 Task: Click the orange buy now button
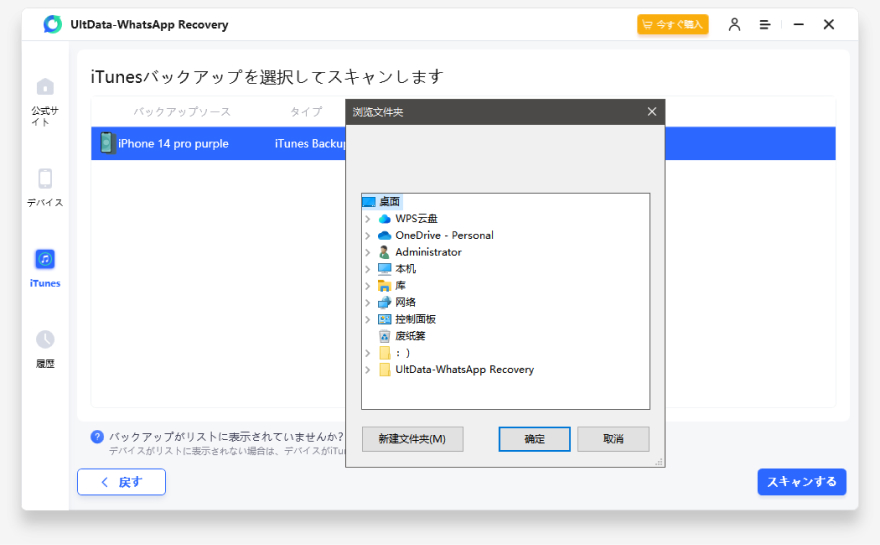tap(672, 24)
